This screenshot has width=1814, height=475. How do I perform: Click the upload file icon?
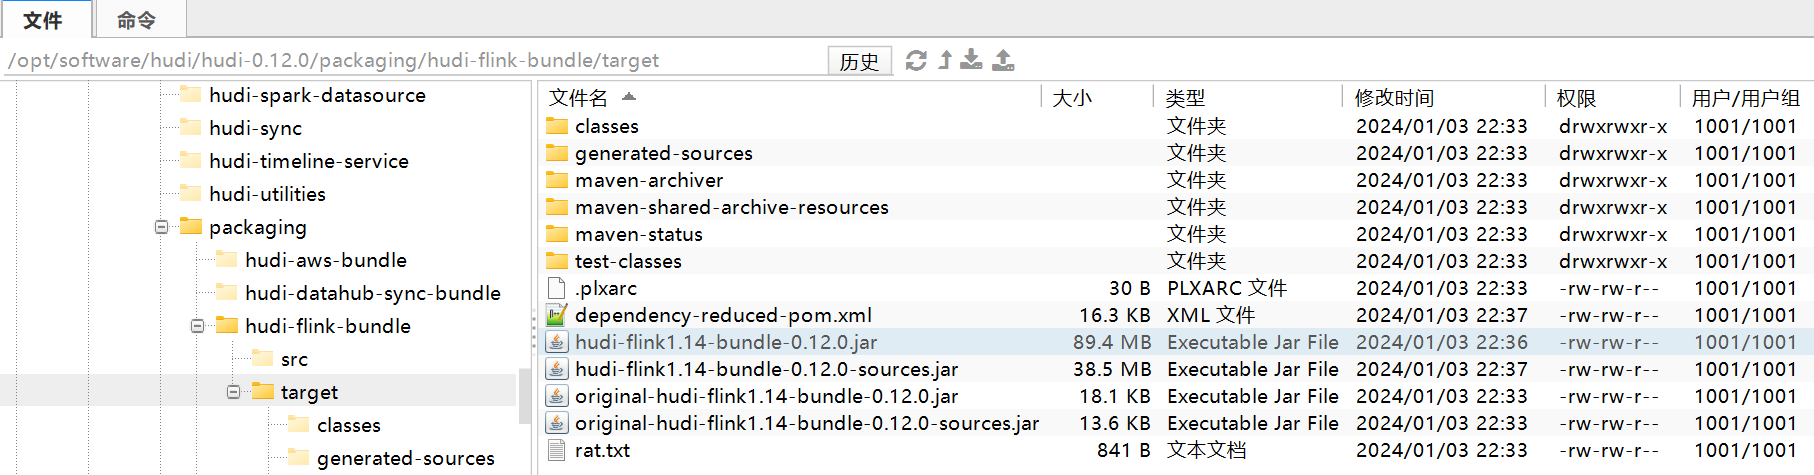click(x=1003, y=60)
